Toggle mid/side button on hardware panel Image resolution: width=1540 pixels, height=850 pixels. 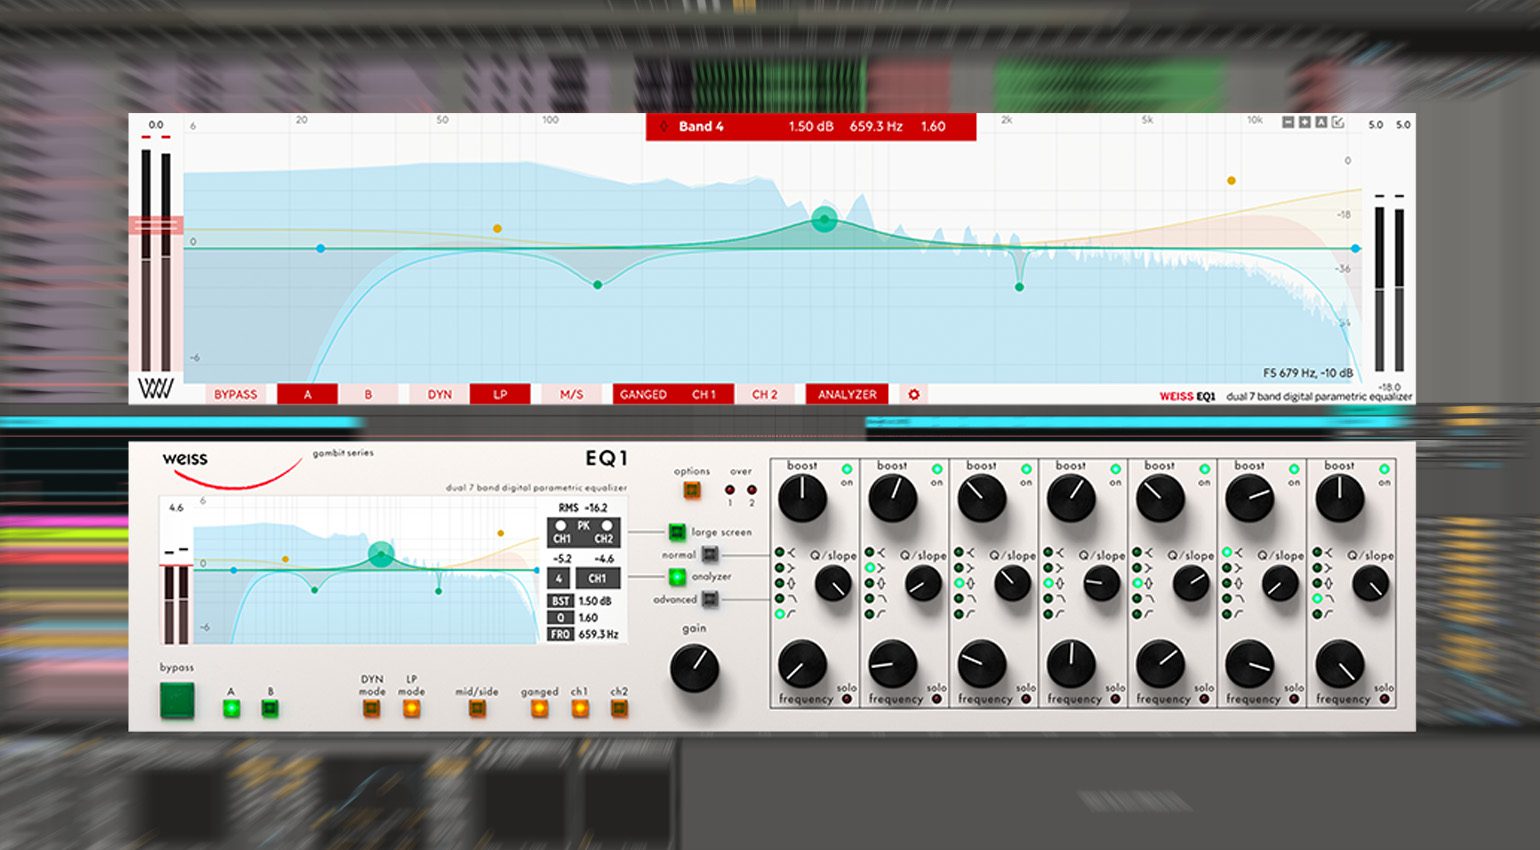click(x=477, y=709)
